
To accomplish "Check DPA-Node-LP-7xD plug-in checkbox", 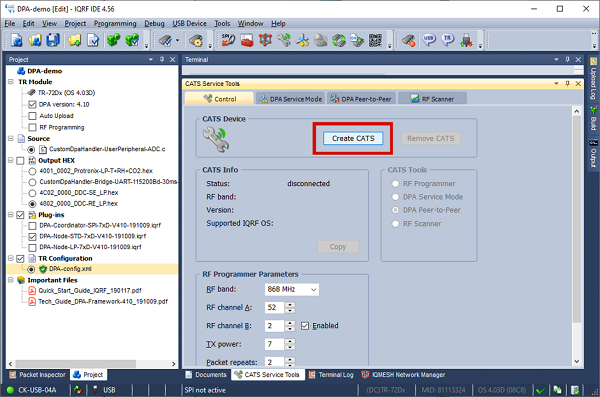I will tap(33, 247).
